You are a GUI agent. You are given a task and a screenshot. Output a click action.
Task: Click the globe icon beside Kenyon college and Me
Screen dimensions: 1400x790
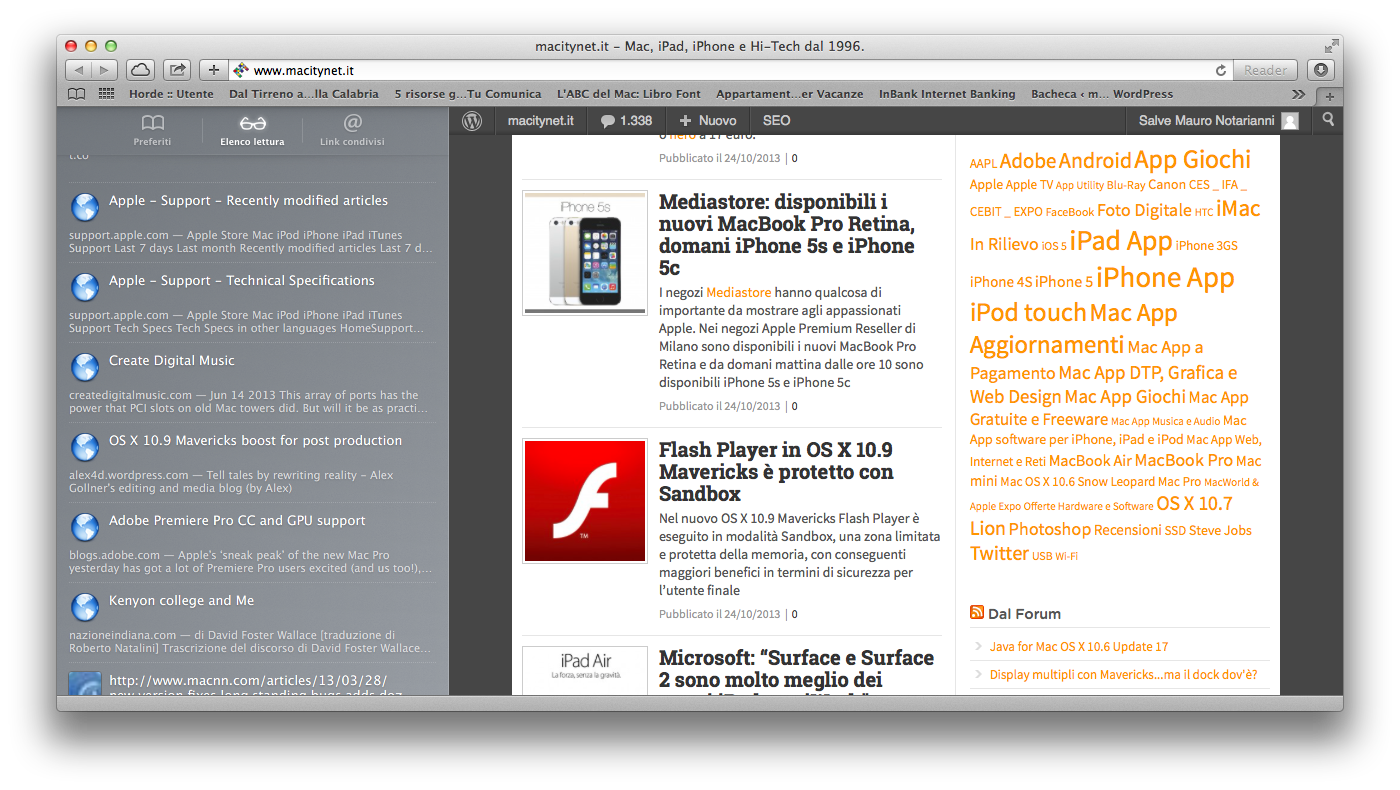tap(85, 607)
